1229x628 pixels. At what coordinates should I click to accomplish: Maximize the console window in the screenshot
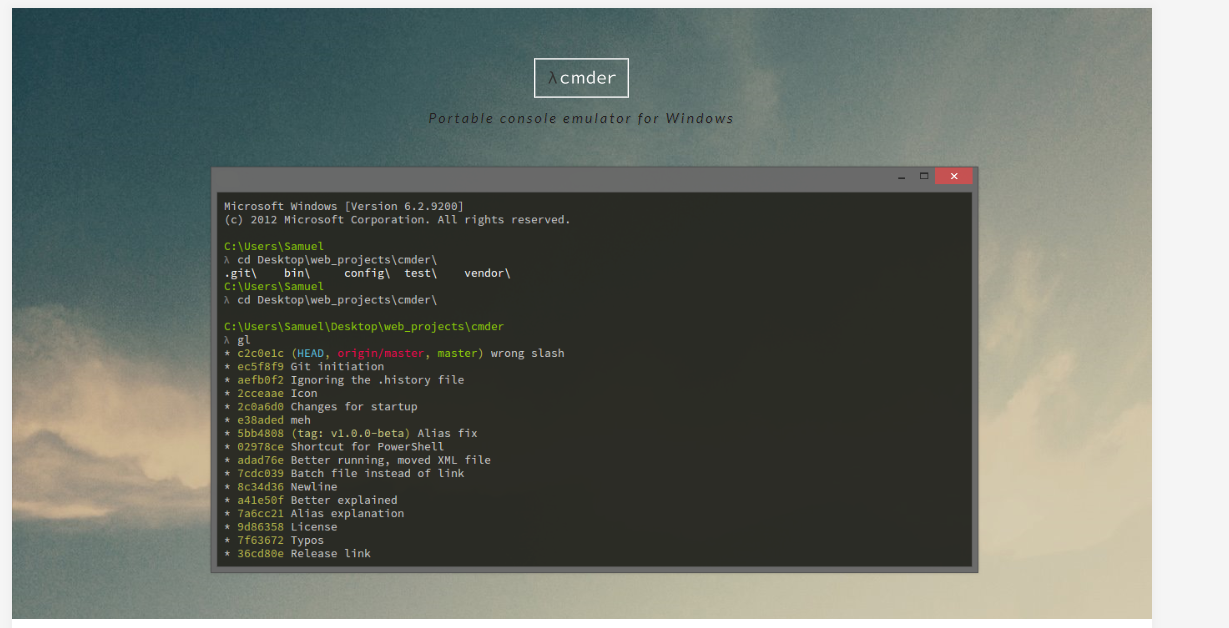[924, 176]
